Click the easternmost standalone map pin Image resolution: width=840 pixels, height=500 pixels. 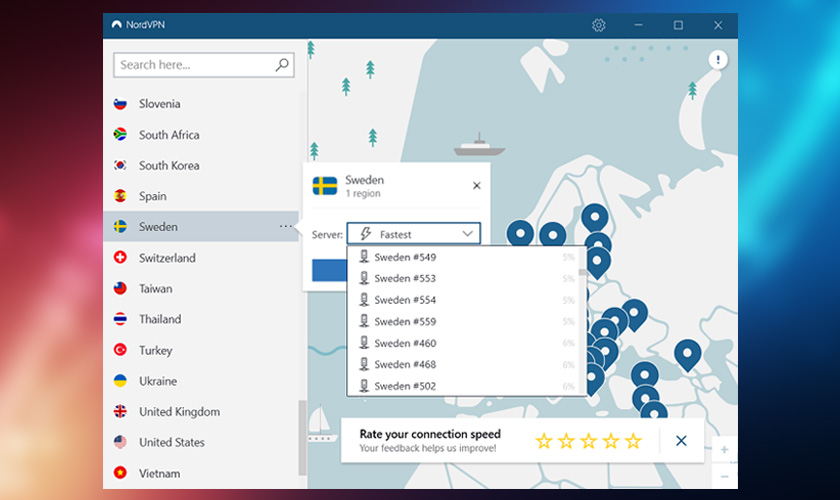pos(688,354)
